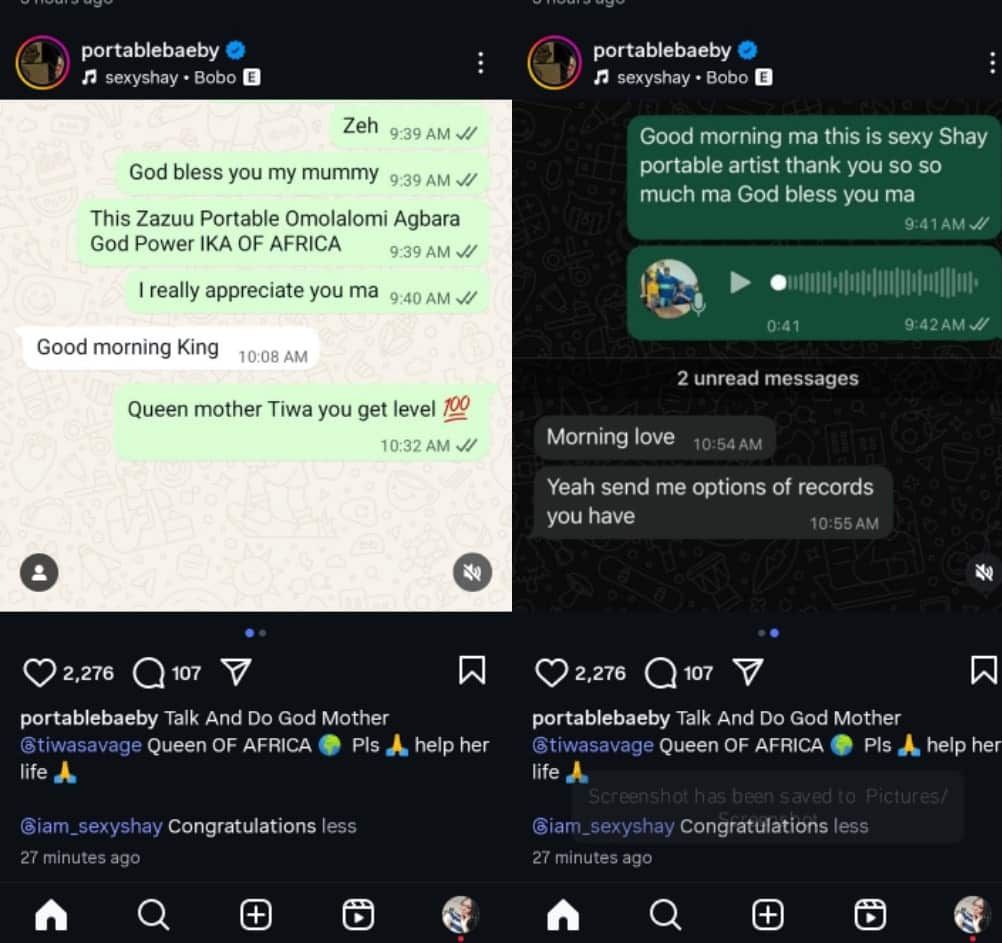
Task: Bookmark the left post
Action: 472,670
